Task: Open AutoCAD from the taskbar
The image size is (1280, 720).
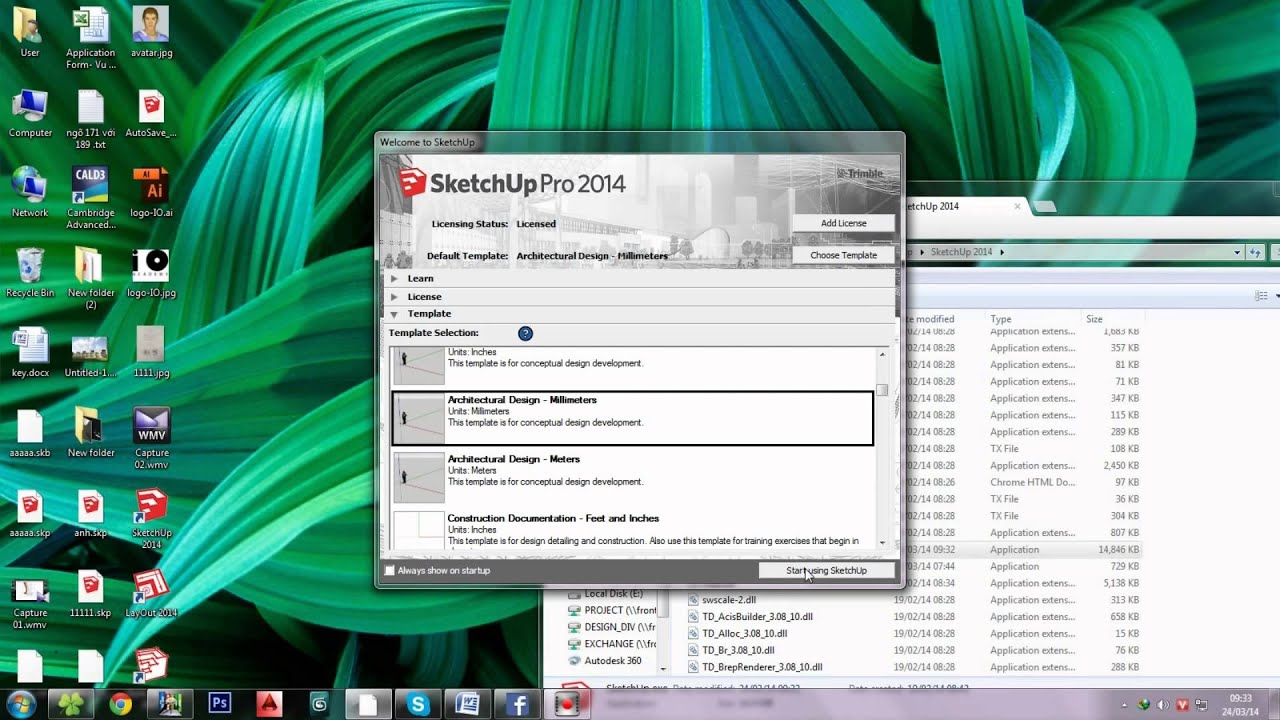Action: [x=269, y=704]
